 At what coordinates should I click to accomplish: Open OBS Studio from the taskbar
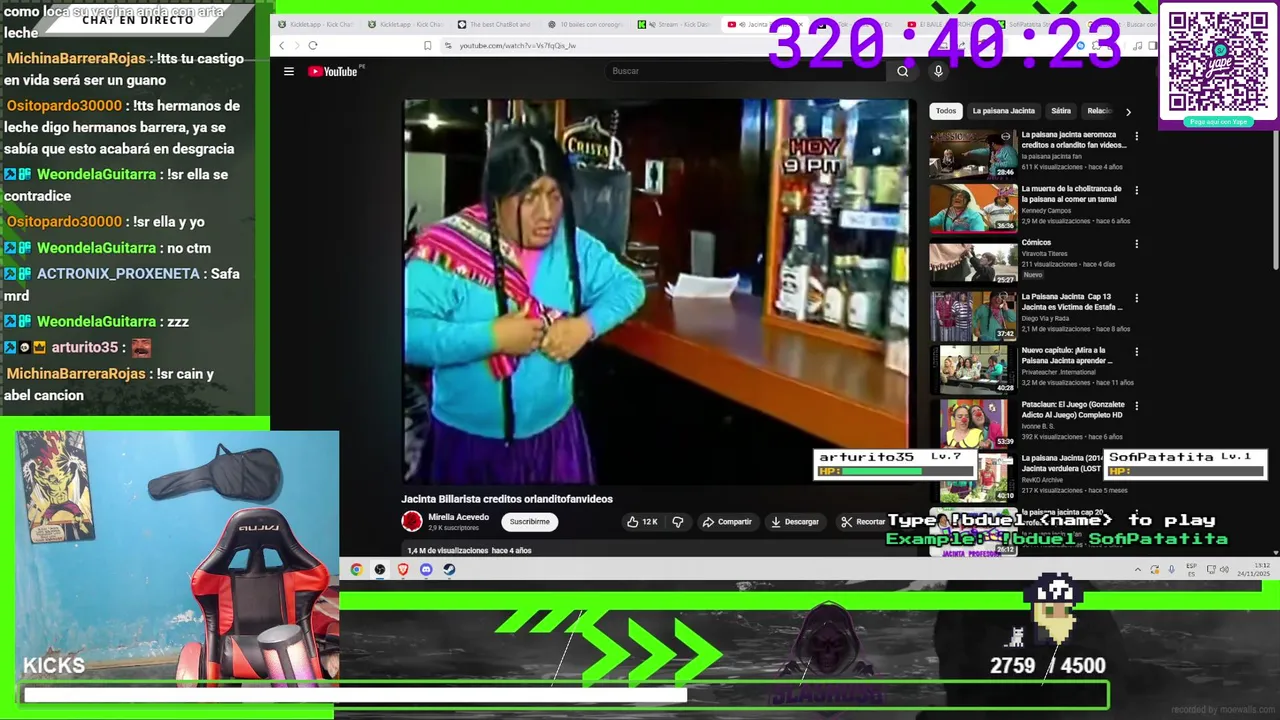380,569
